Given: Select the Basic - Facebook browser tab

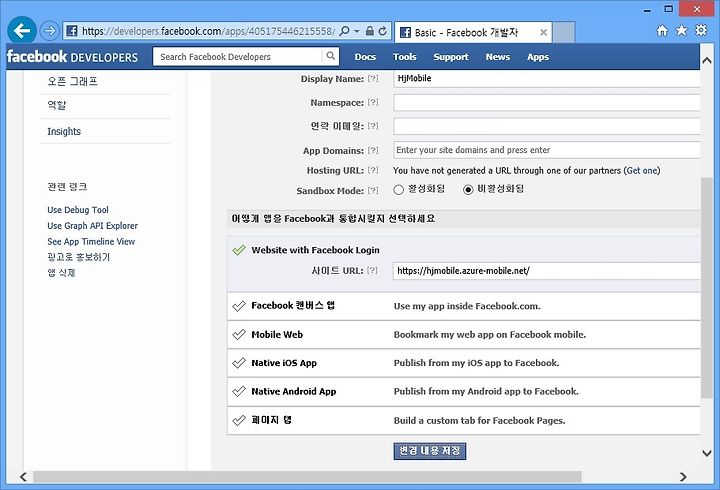Looking at the screenshot, I should coord(473,32).
